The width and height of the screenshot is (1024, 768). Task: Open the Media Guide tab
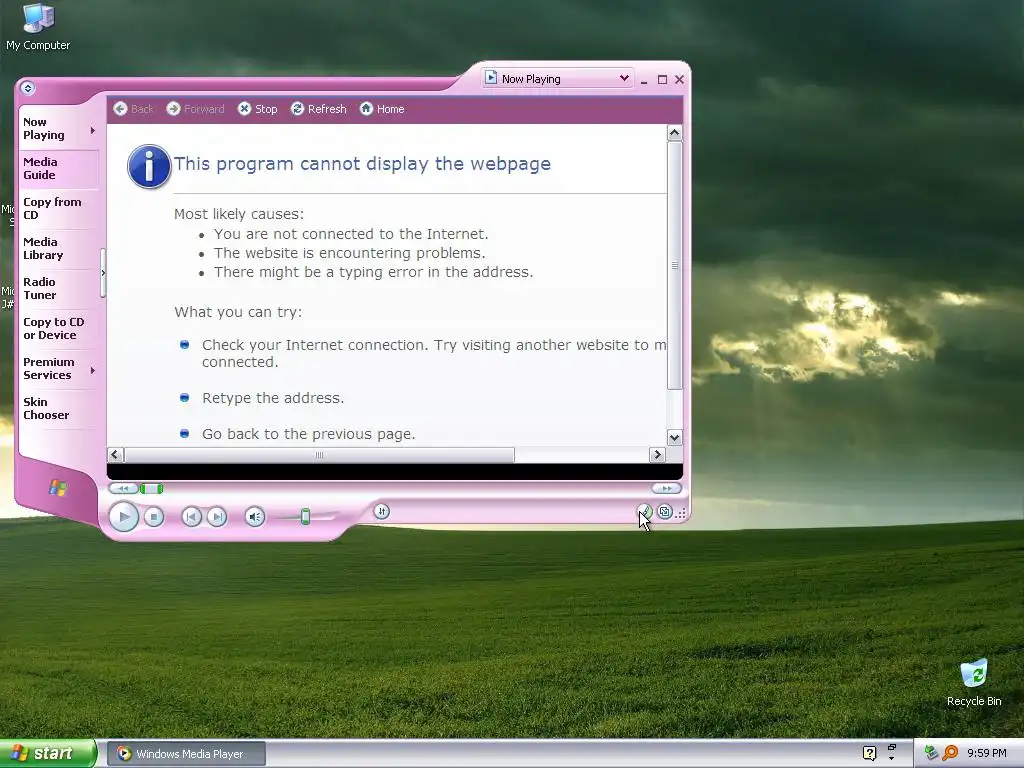point(59,168)
